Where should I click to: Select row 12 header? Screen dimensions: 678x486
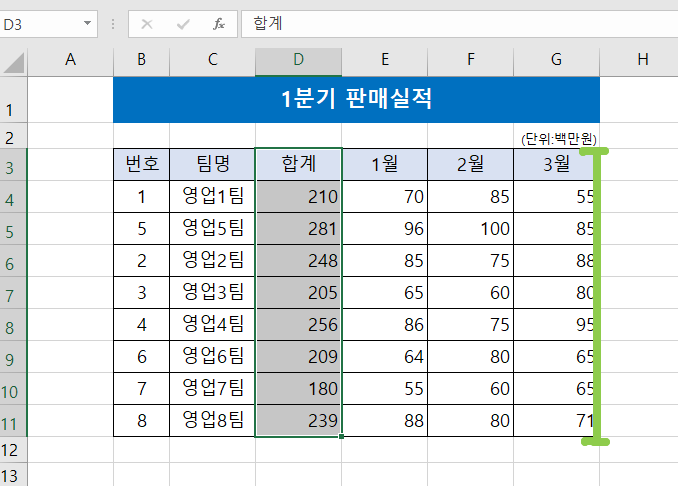[13, 450]
